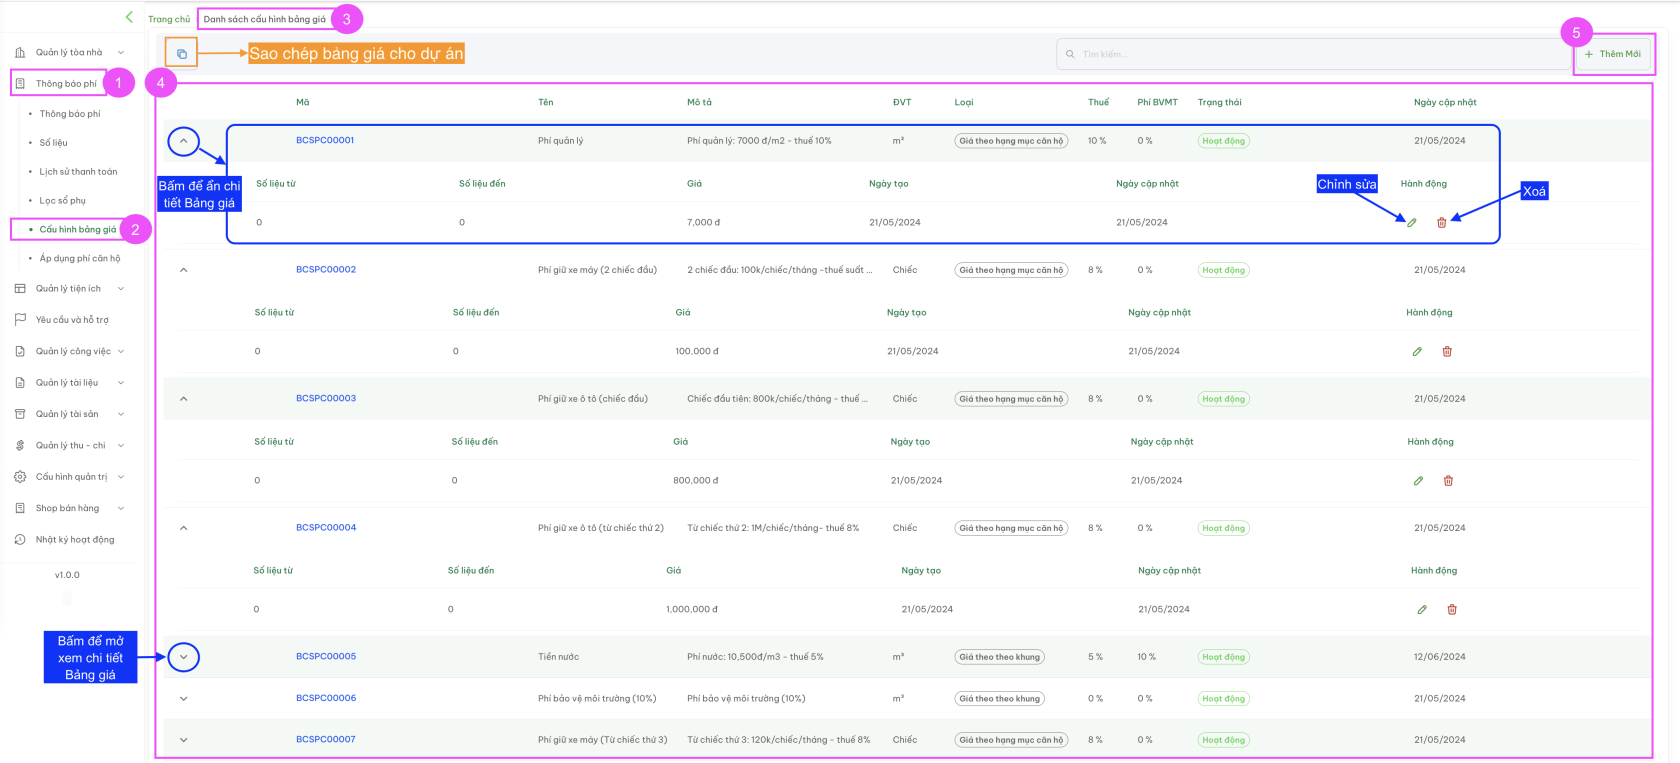Collapse price details of BCSPC00003
This screenshot has width=1680, height=763.
tap(184, 399)
